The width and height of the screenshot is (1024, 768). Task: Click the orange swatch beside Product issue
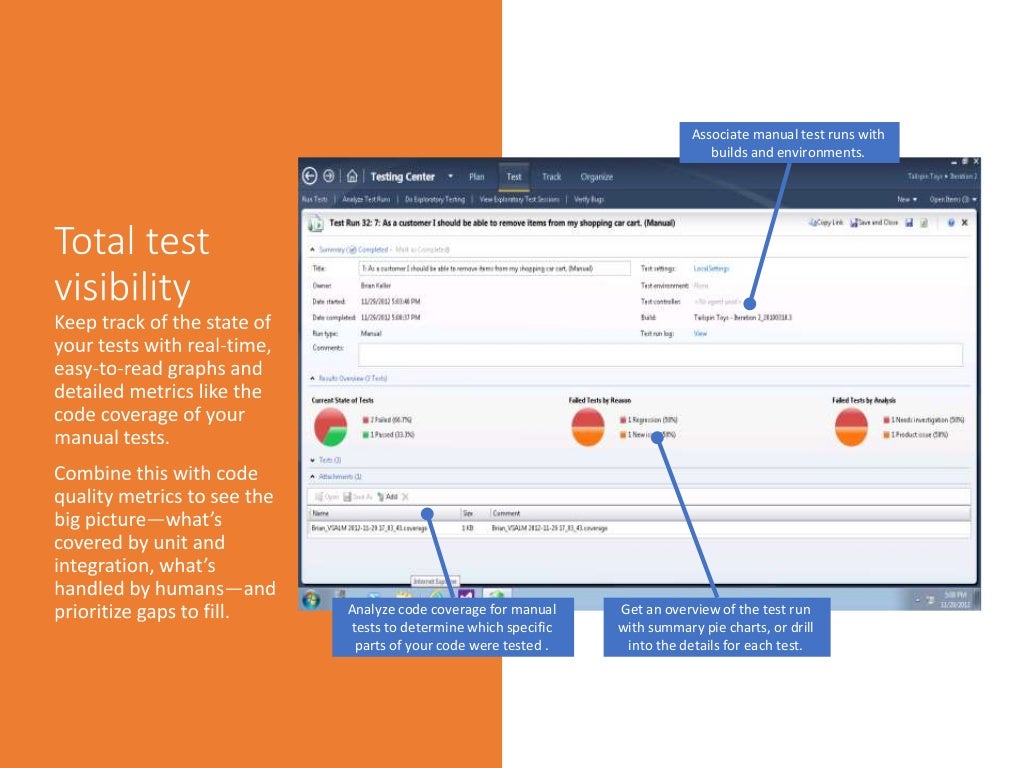[886, 435]
